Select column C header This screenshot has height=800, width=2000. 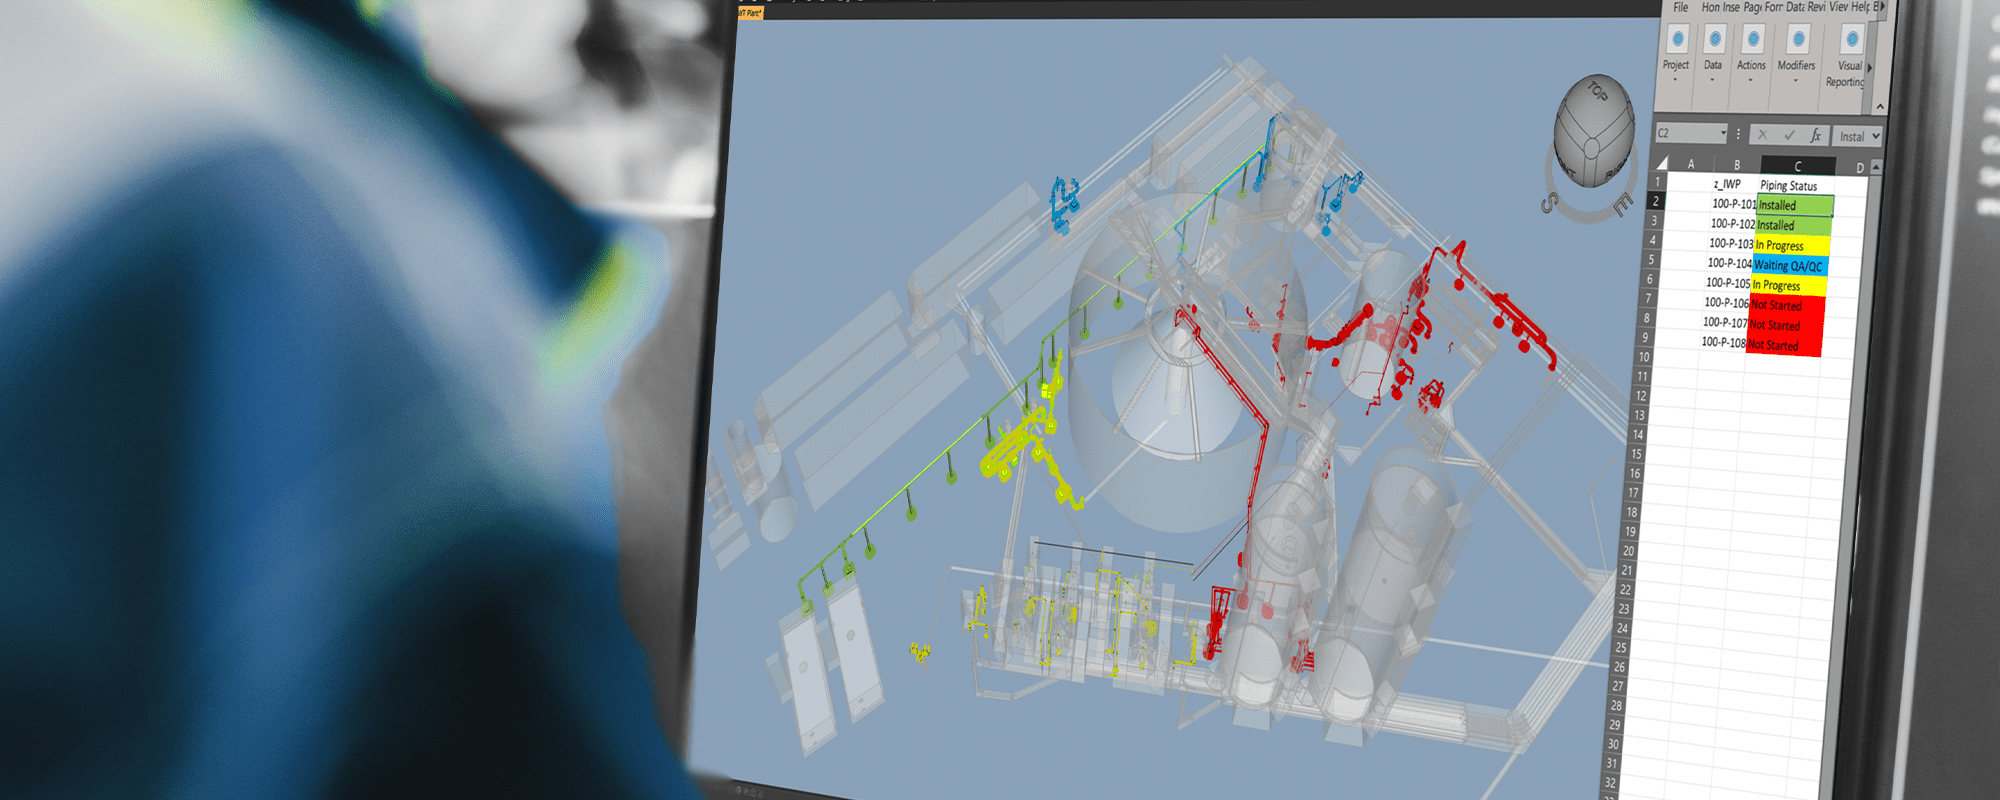[1797, 166]
